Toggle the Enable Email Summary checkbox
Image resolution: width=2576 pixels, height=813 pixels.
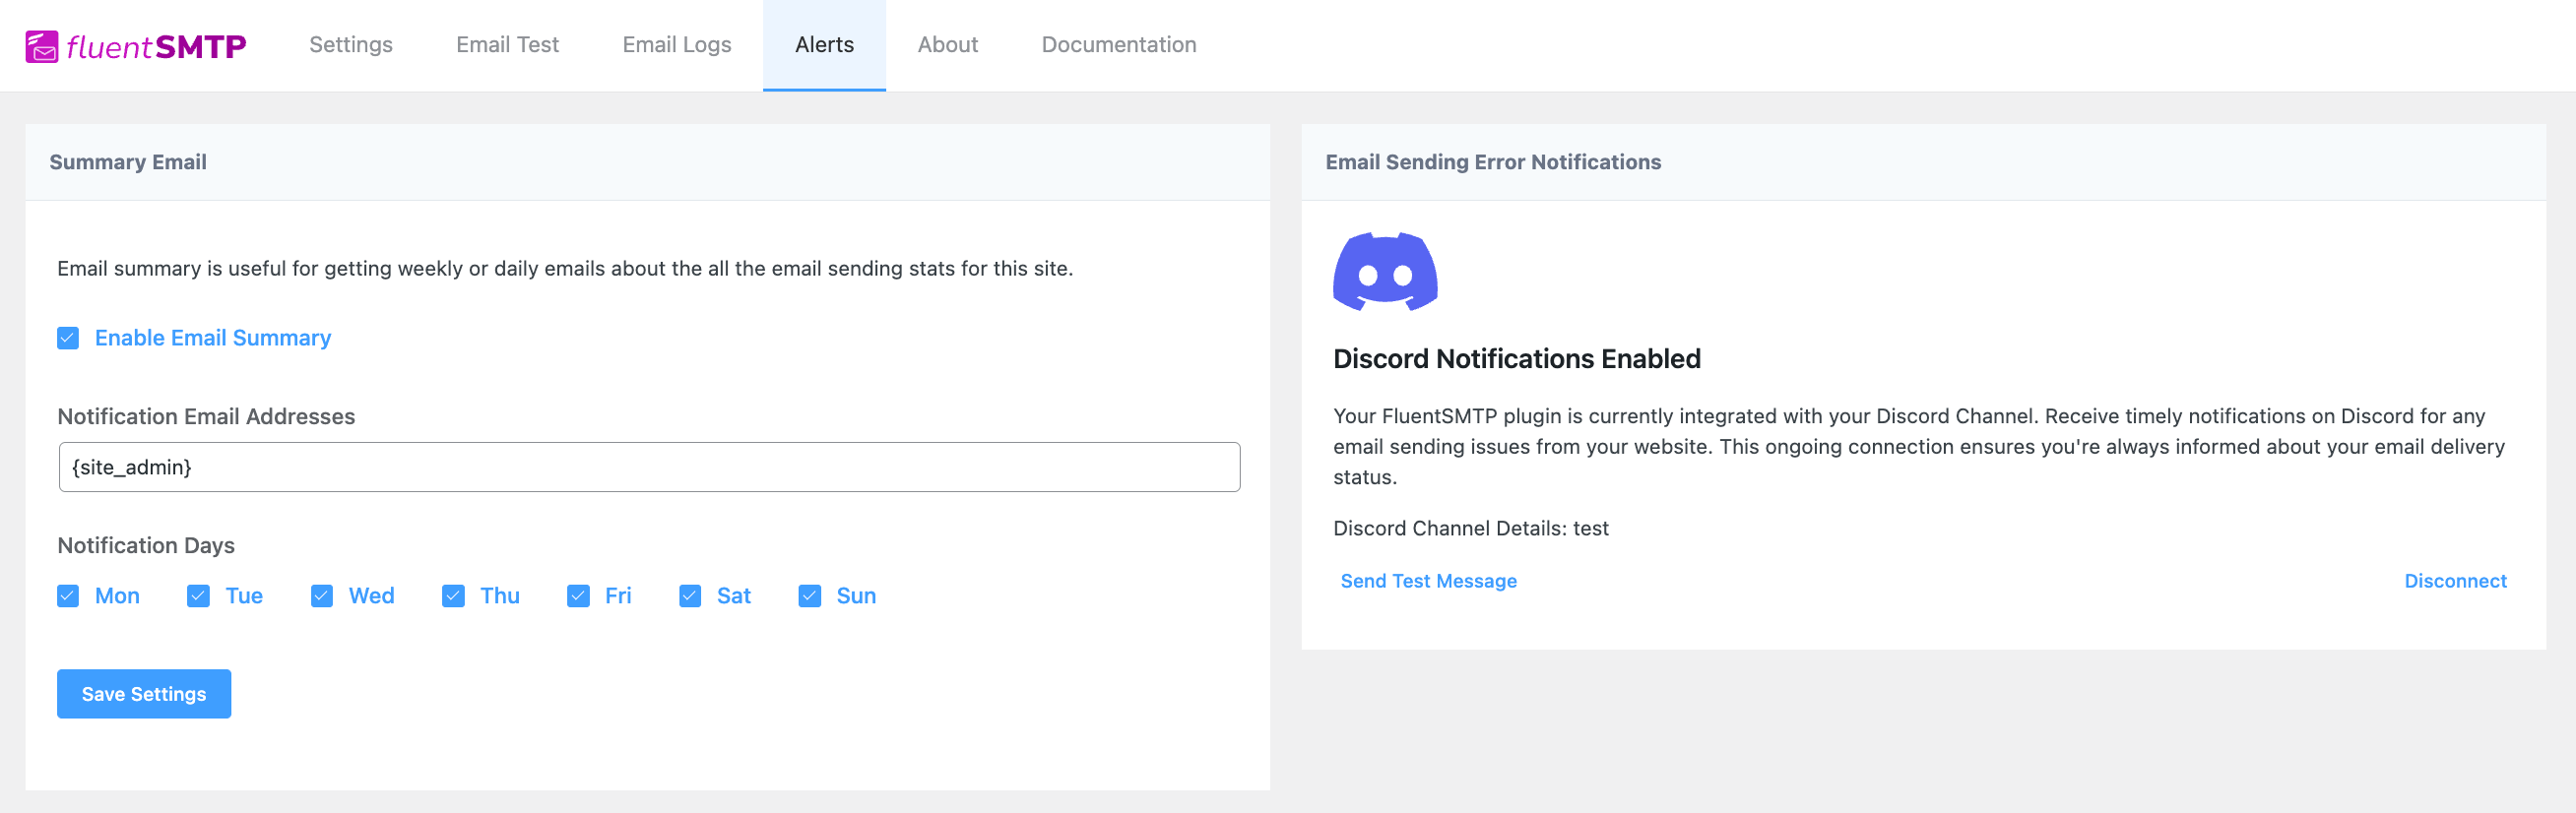point(68,338)
